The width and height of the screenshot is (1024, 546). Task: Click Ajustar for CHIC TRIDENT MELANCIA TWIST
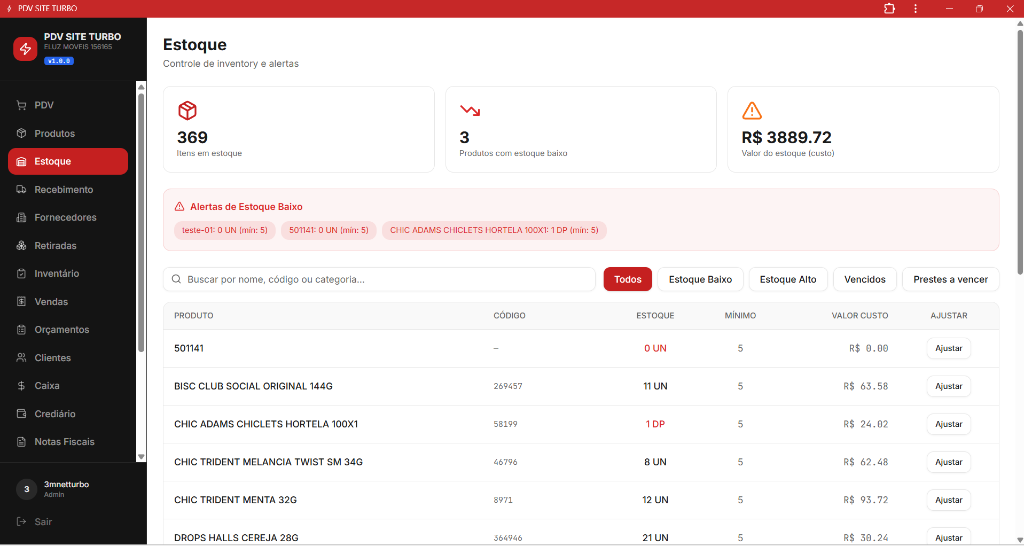tap(948, 462)
